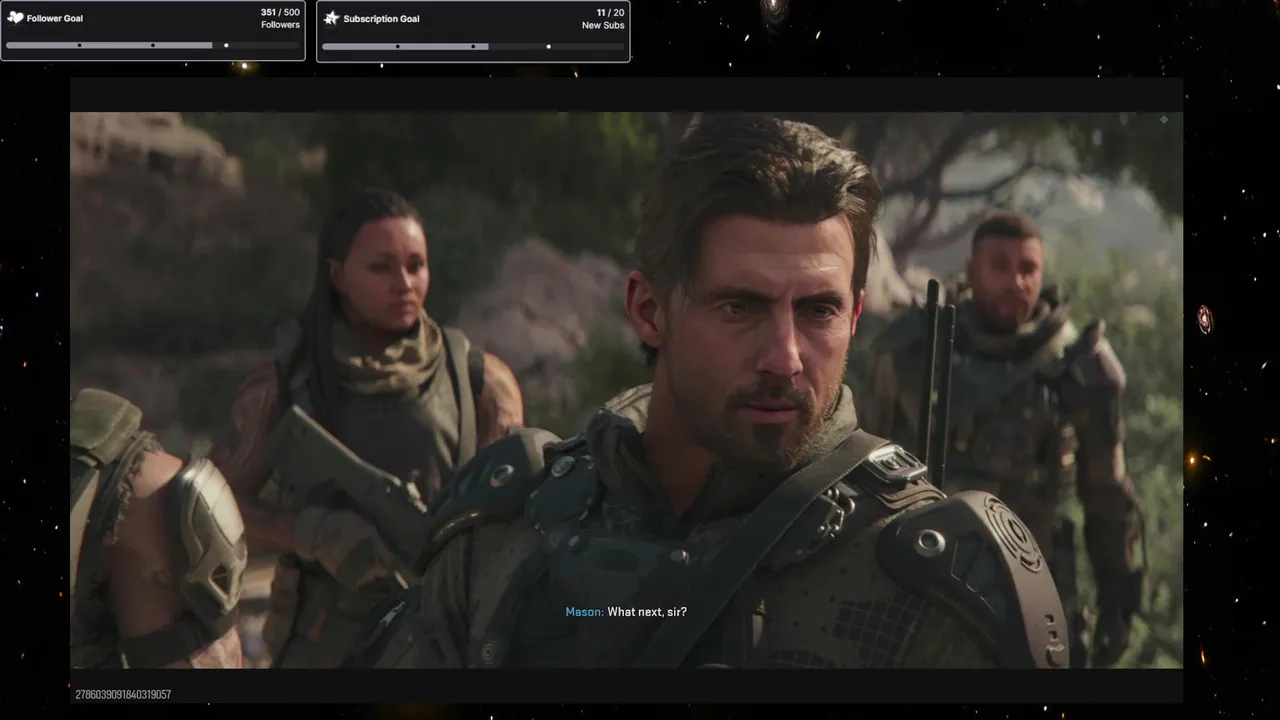Image resolution: width=1280 pixels, height=720 pixels.
Task: Click the Follower Goal heart icon
Action: pos(15,17)
